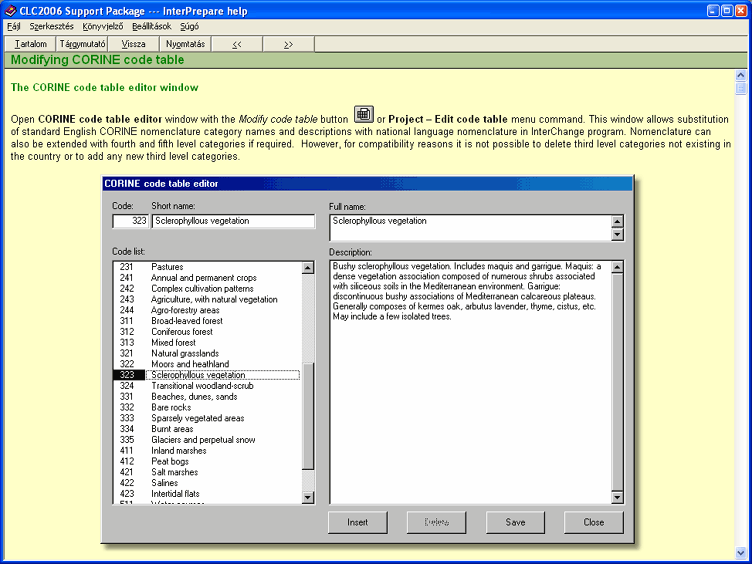Open the Szerkesztés menu
Viewport: 752px width, 564px height.
pyautogui.click(x=51, y=26)
